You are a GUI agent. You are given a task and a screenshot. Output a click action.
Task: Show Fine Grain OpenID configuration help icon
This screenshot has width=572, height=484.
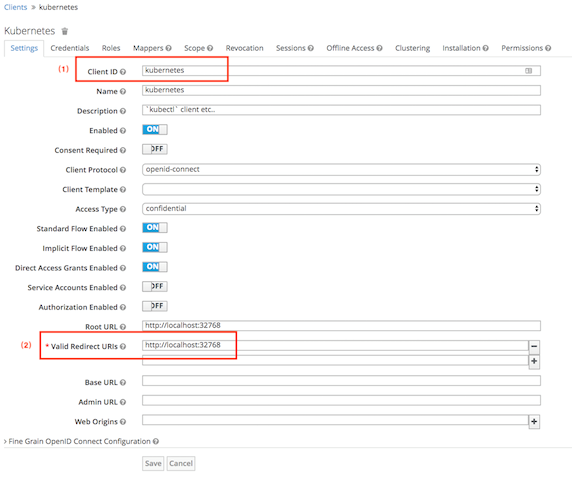(x=156, y=441)
